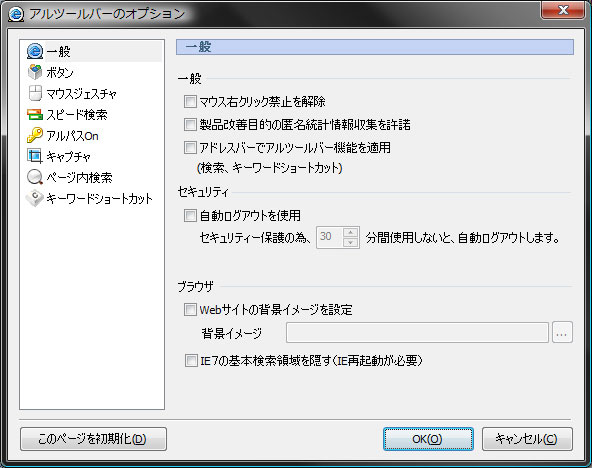Image resolution: width=592 pixels, height=468 pixels.
Task: Open マウスジェスチャ mouse icon
Action: (35, 93)
